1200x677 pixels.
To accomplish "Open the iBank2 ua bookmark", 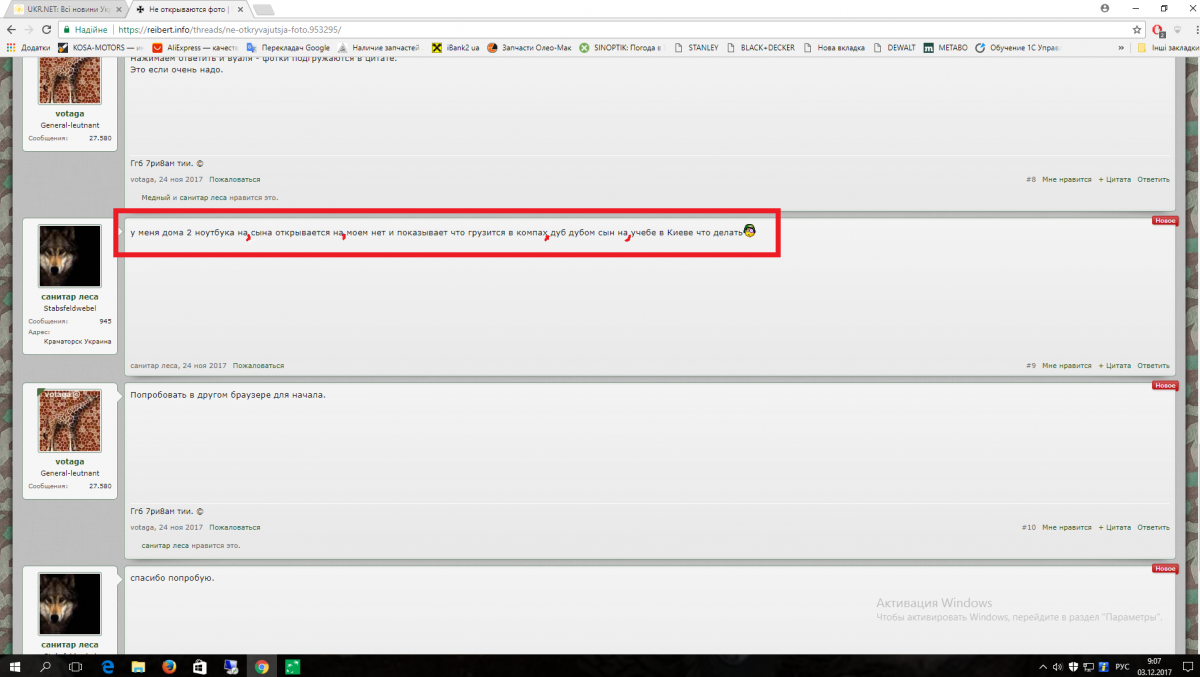I will tap(455, 47).
